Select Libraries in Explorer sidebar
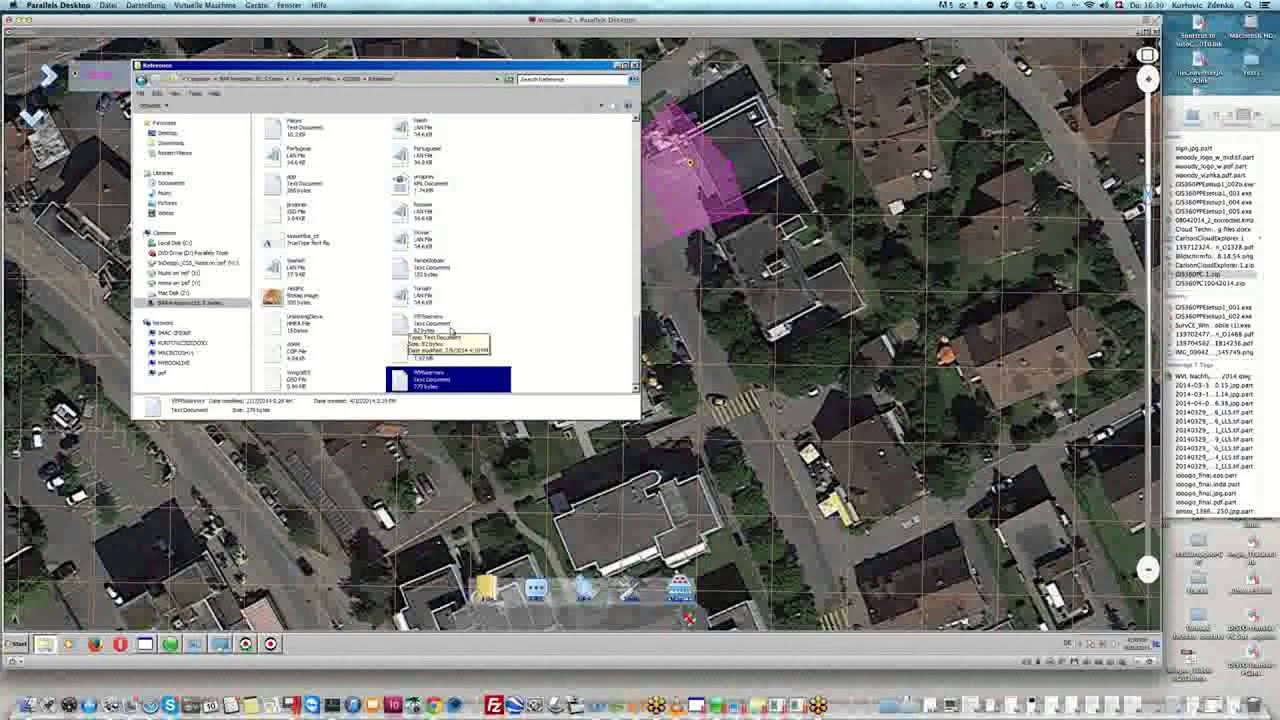The image size is (1280, 720). pyautogui.click(x=161, y=173)
